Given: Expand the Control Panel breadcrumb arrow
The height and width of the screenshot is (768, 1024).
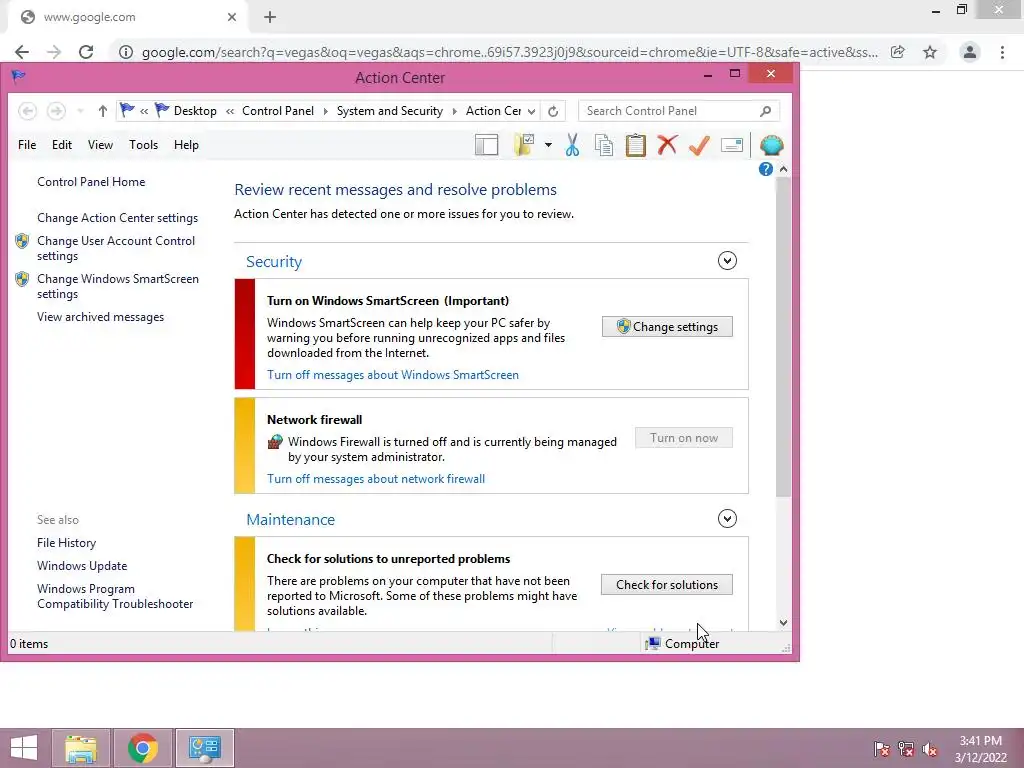Looking at the screenshot, I should pos(325,111).
